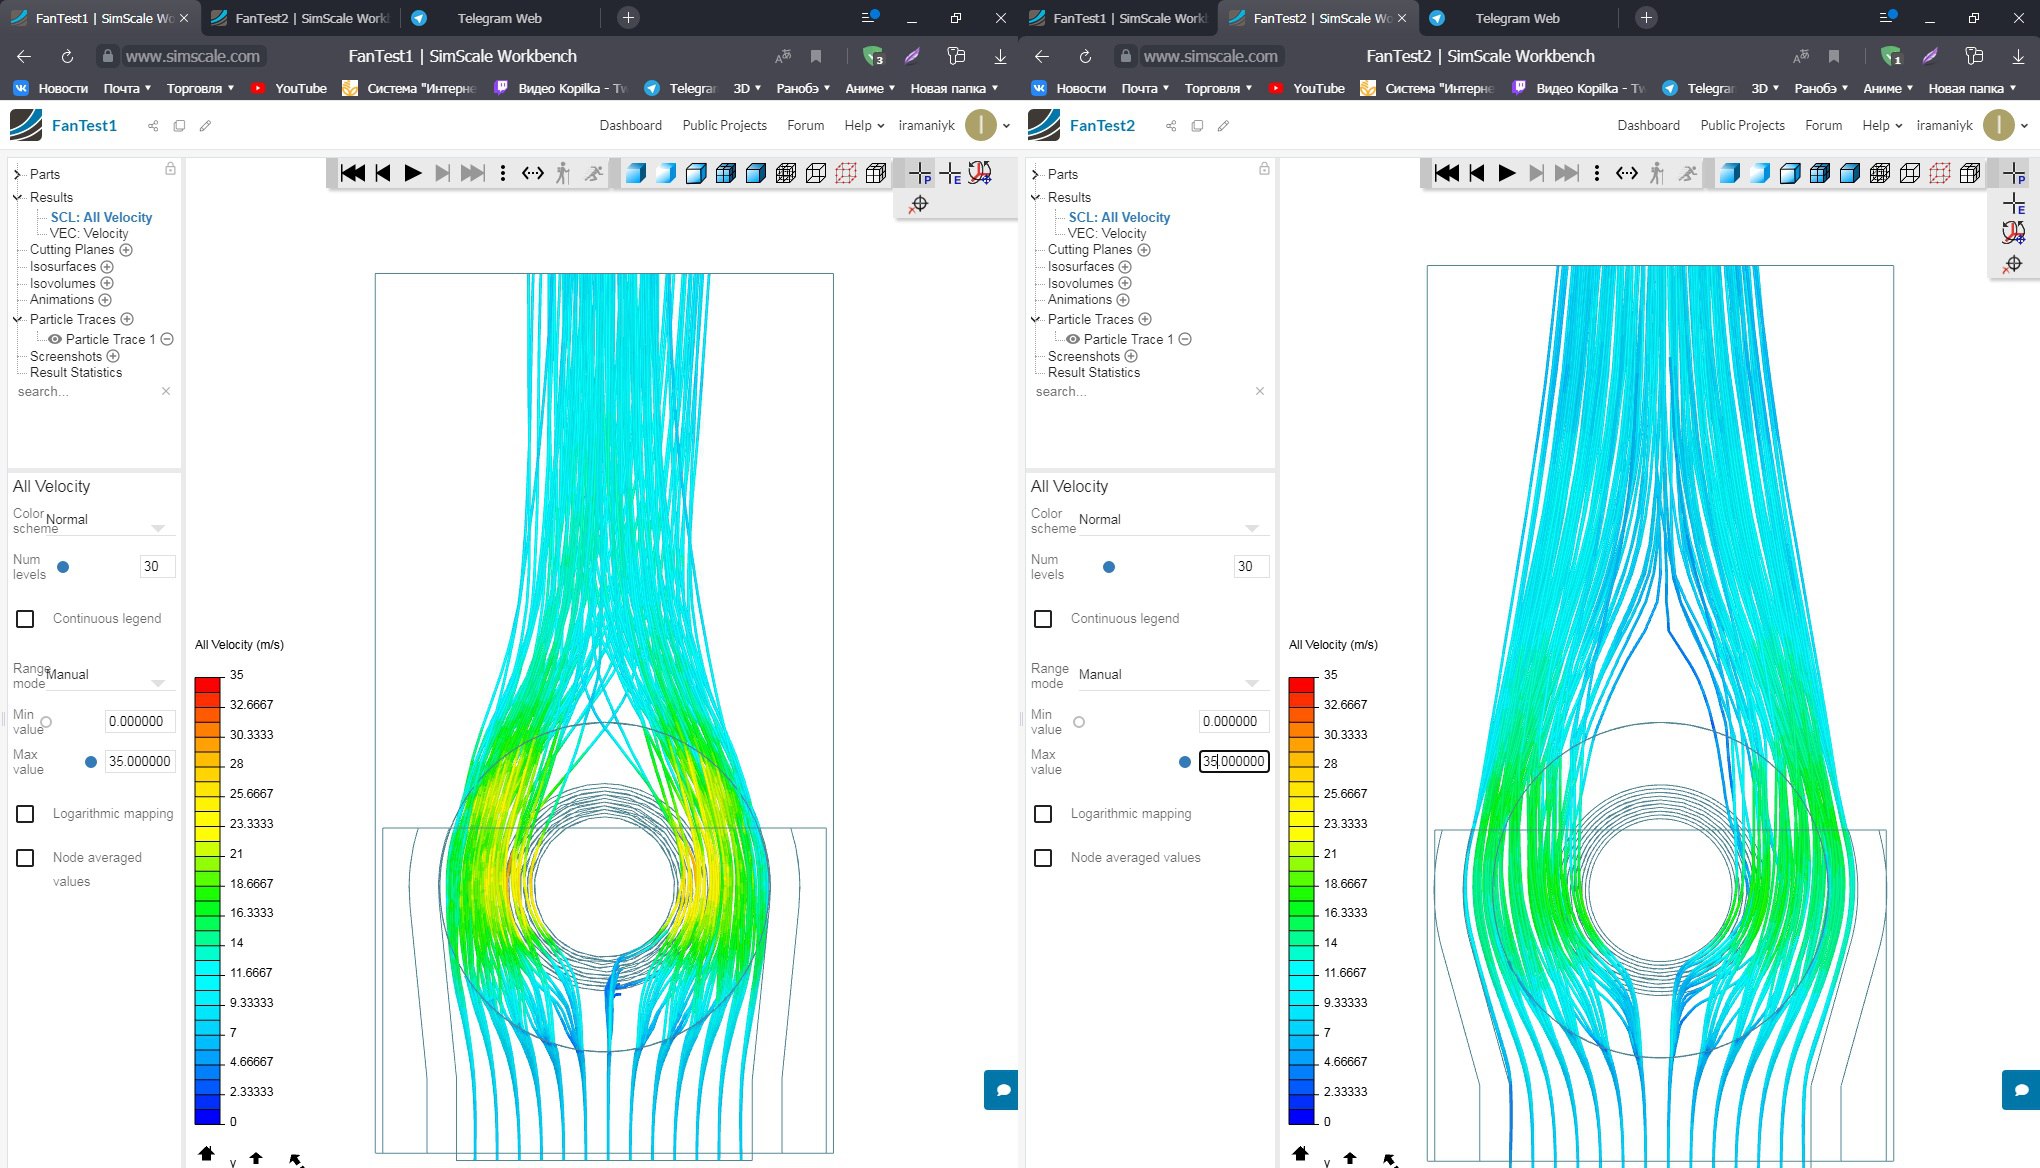Add a new Cutting Plane in FanTest1
Image resolution: width=2040 pixels, height=1168 pixels.
pos(126,250)
